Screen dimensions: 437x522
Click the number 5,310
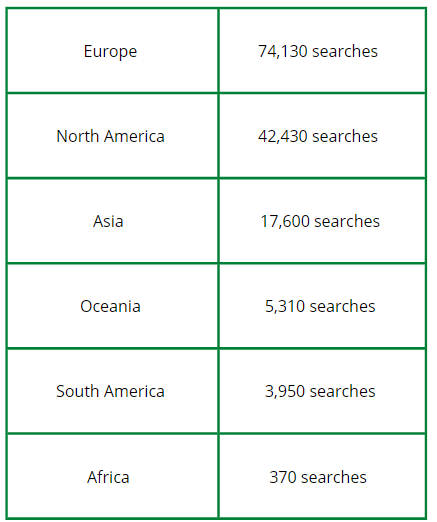[285, 306]
